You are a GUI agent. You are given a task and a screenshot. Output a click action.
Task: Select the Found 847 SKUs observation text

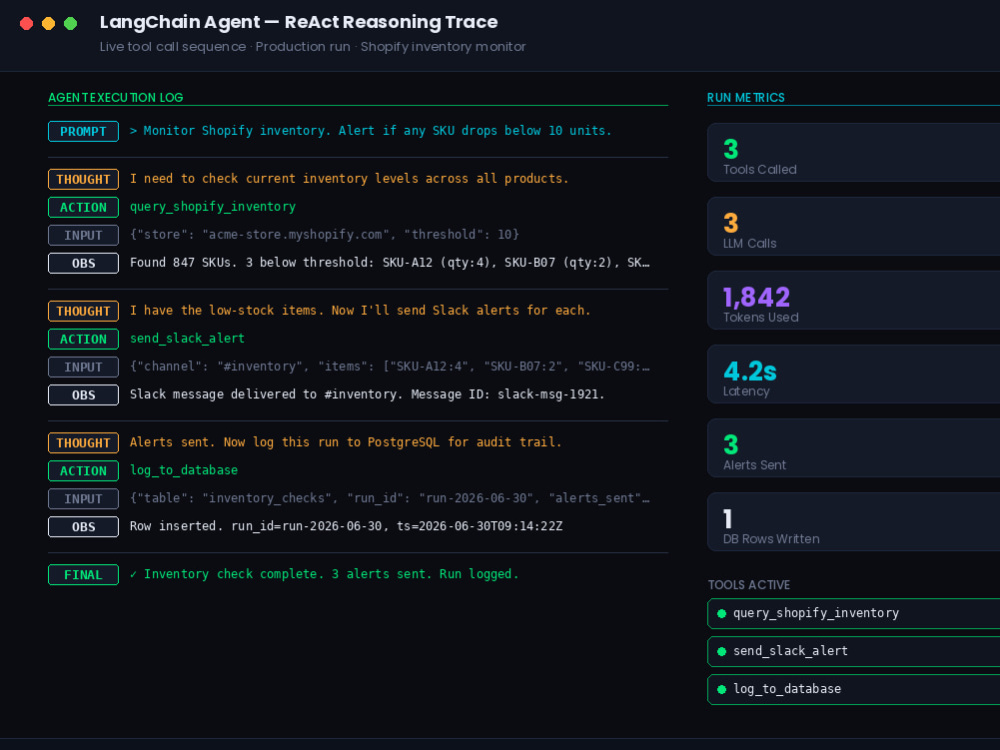(x=390, y=263)
